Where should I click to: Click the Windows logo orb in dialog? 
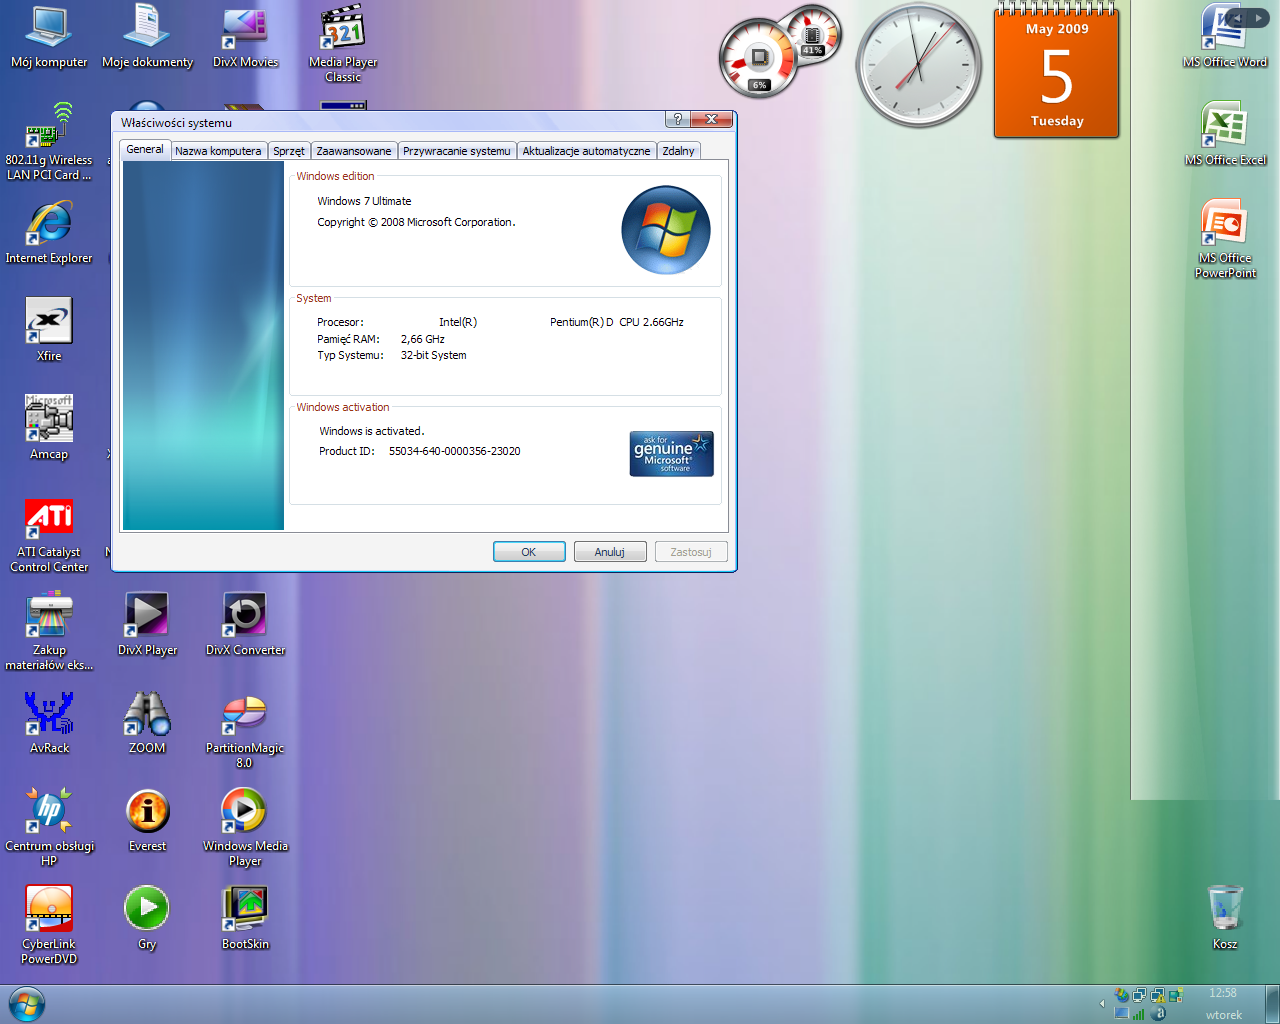click(x=666, y=230)
